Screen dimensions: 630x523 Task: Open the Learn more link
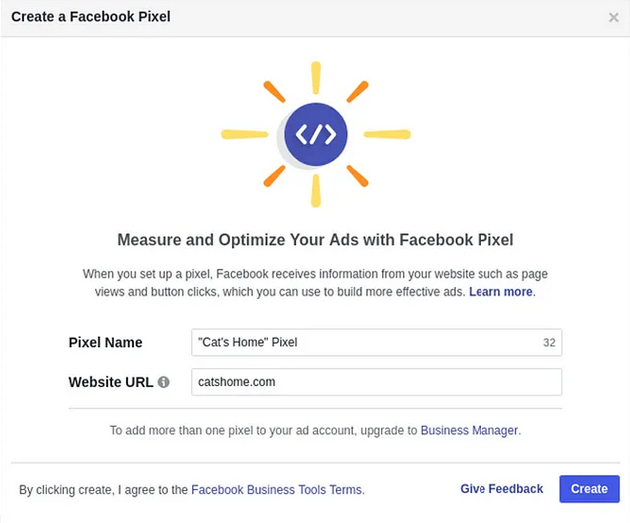tap(501, 292)
